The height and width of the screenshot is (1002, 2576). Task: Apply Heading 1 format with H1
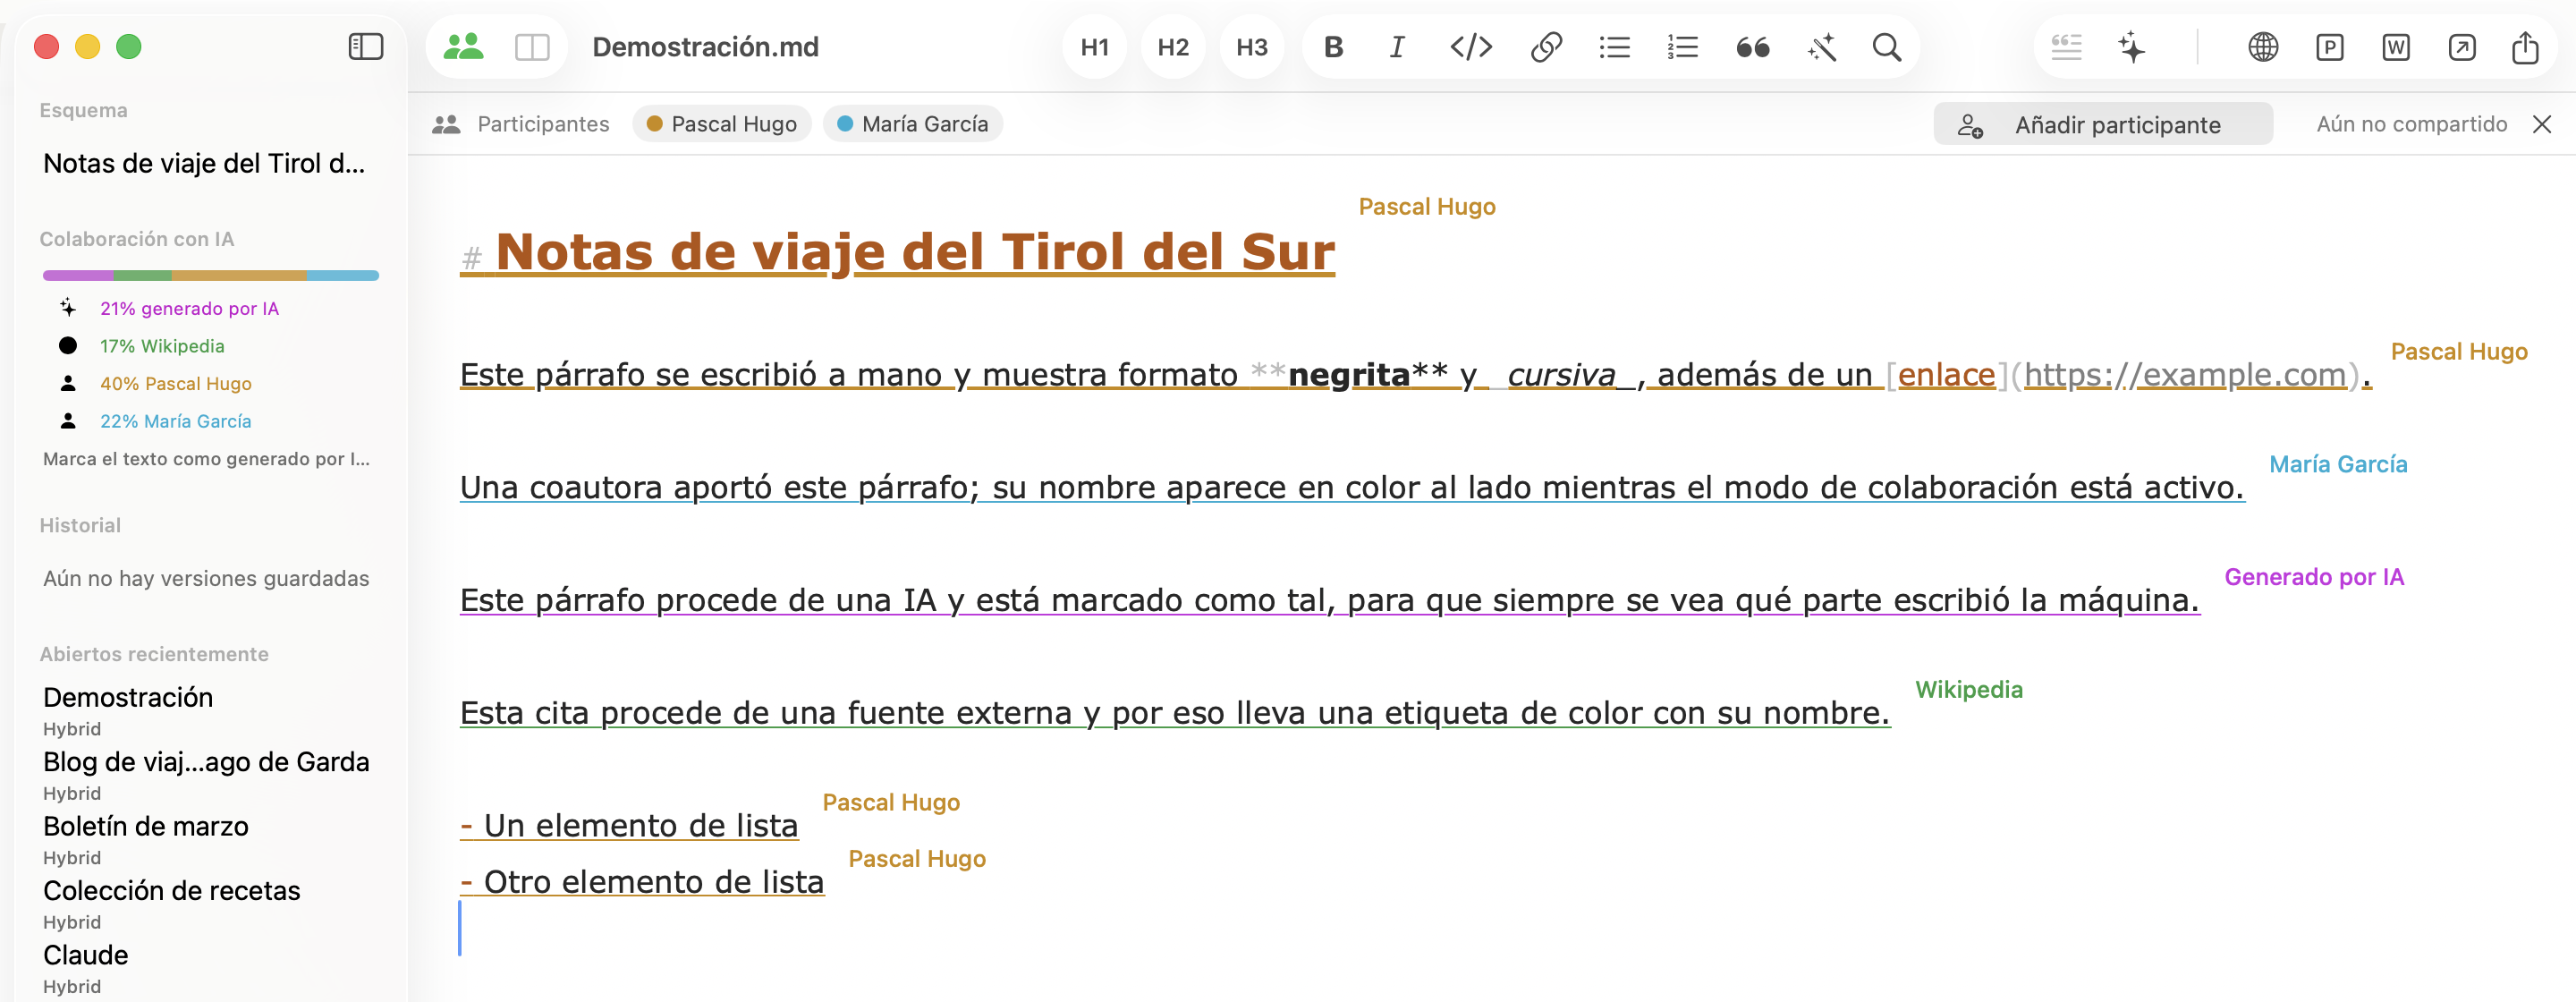[x=1094, y=47]
